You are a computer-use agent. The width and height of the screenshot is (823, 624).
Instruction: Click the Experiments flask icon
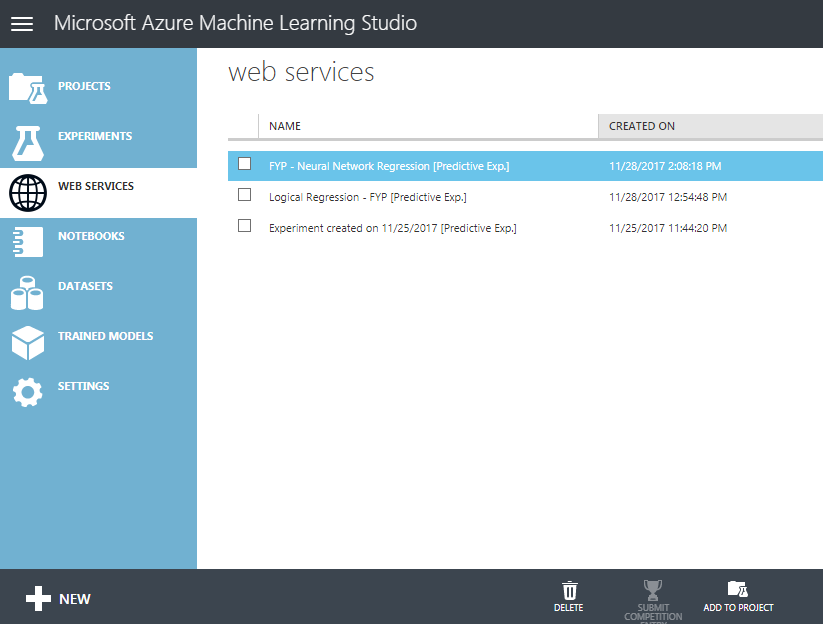coord(28,143)
